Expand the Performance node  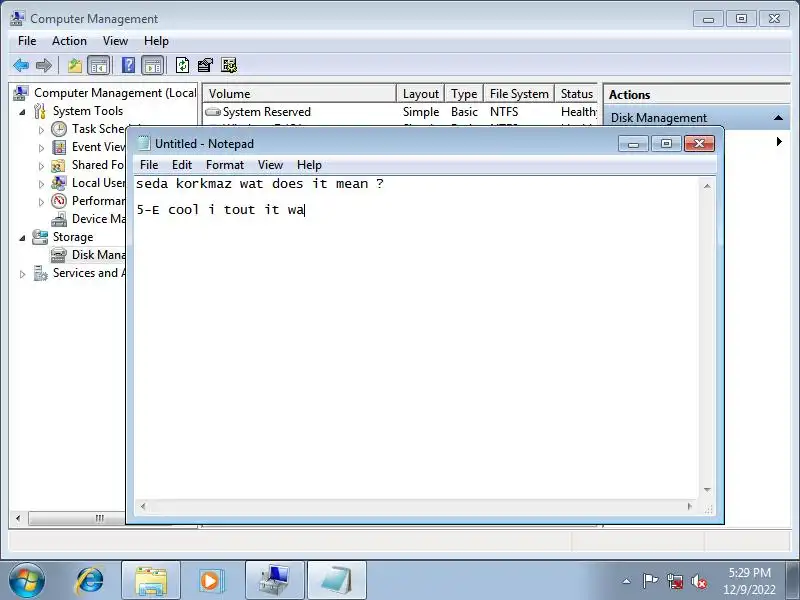(x=41, y=202)
